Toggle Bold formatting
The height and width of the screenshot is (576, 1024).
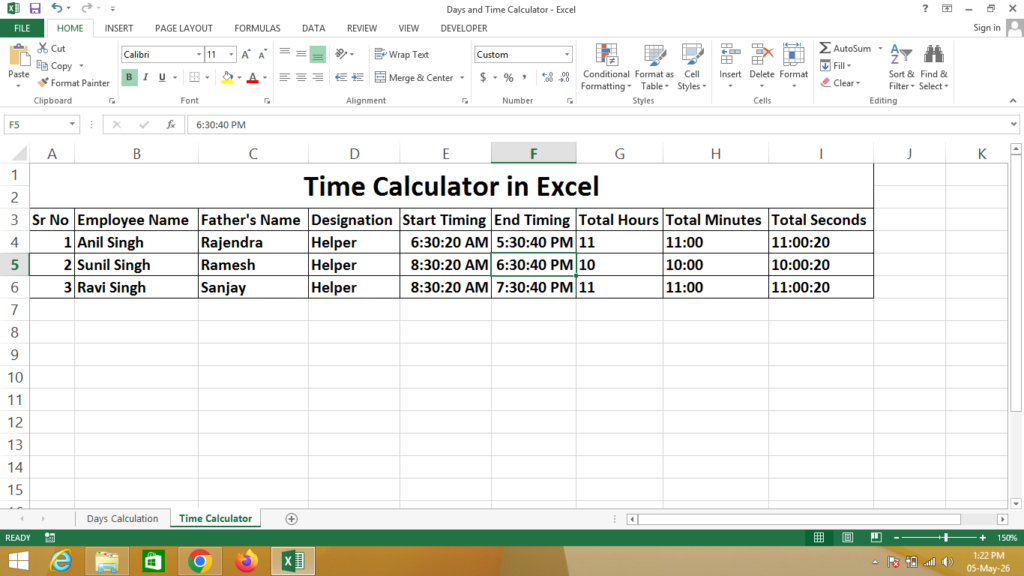pyautogui.click(x=129, y=78)
